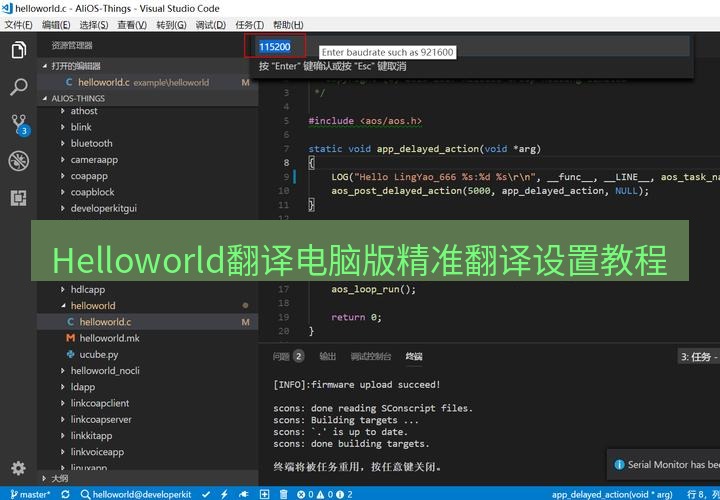Click the checkmark build icon in status bar
720x500 pixels.
(206, 494)
